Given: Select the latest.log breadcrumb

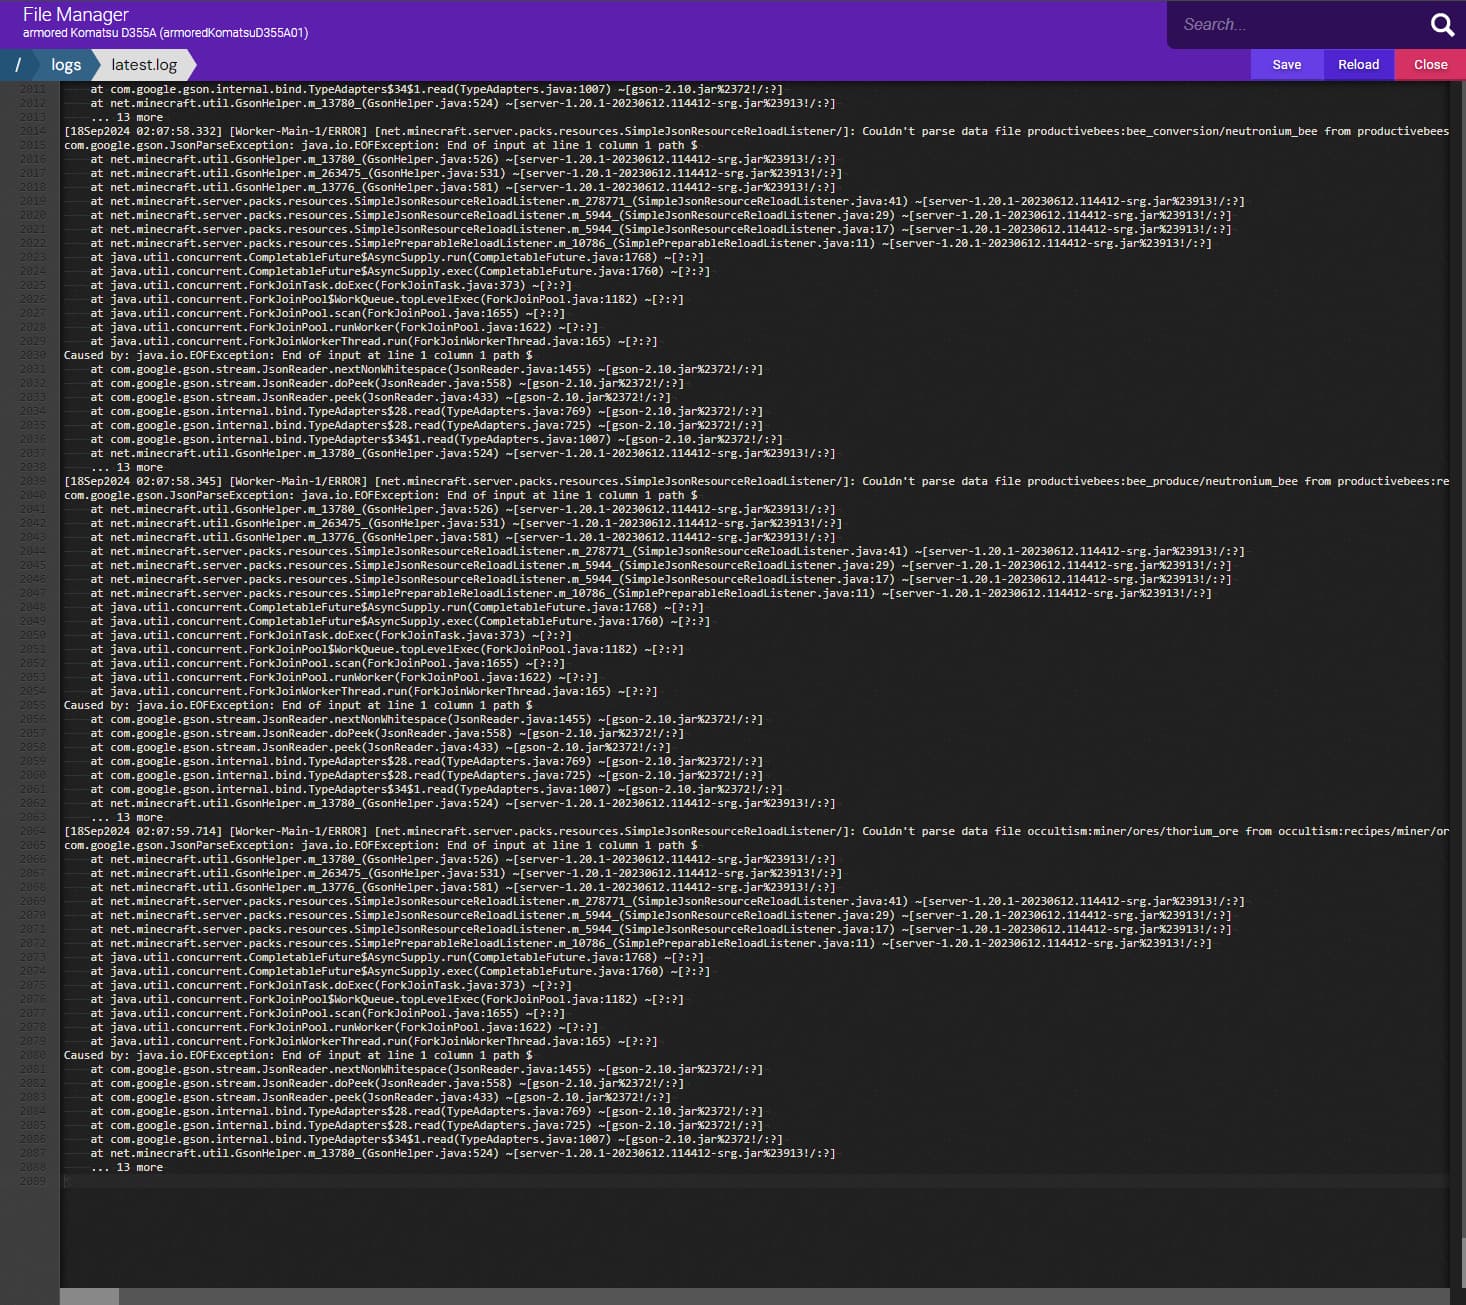Looking at the screenshot, I should pos(144,65).
